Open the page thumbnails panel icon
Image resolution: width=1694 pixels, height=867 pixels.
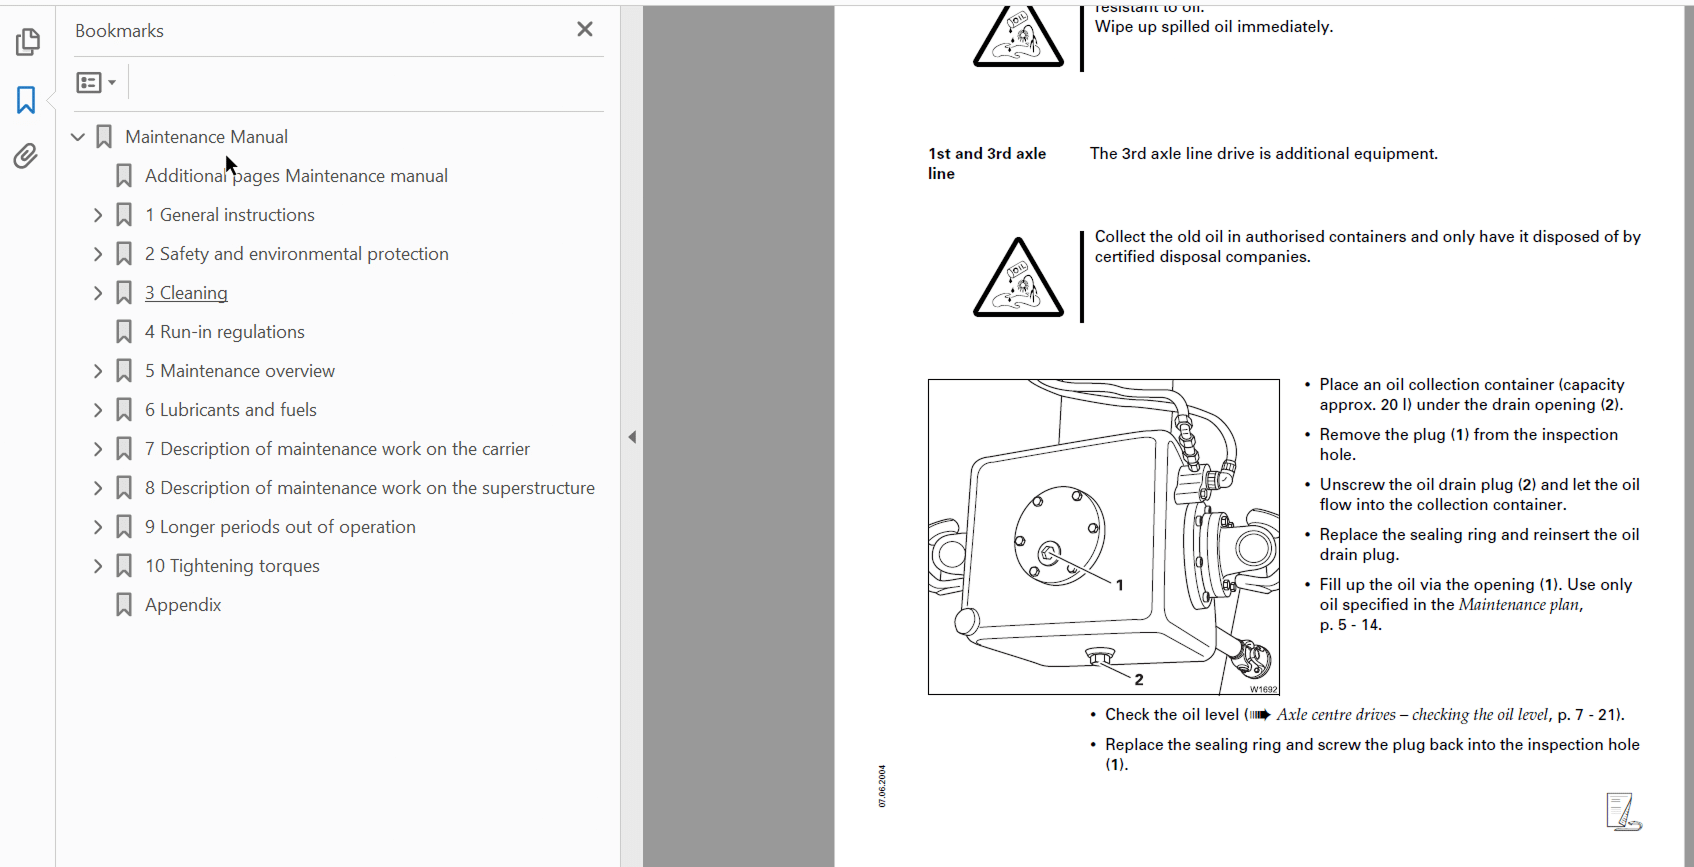pos(27,42)
